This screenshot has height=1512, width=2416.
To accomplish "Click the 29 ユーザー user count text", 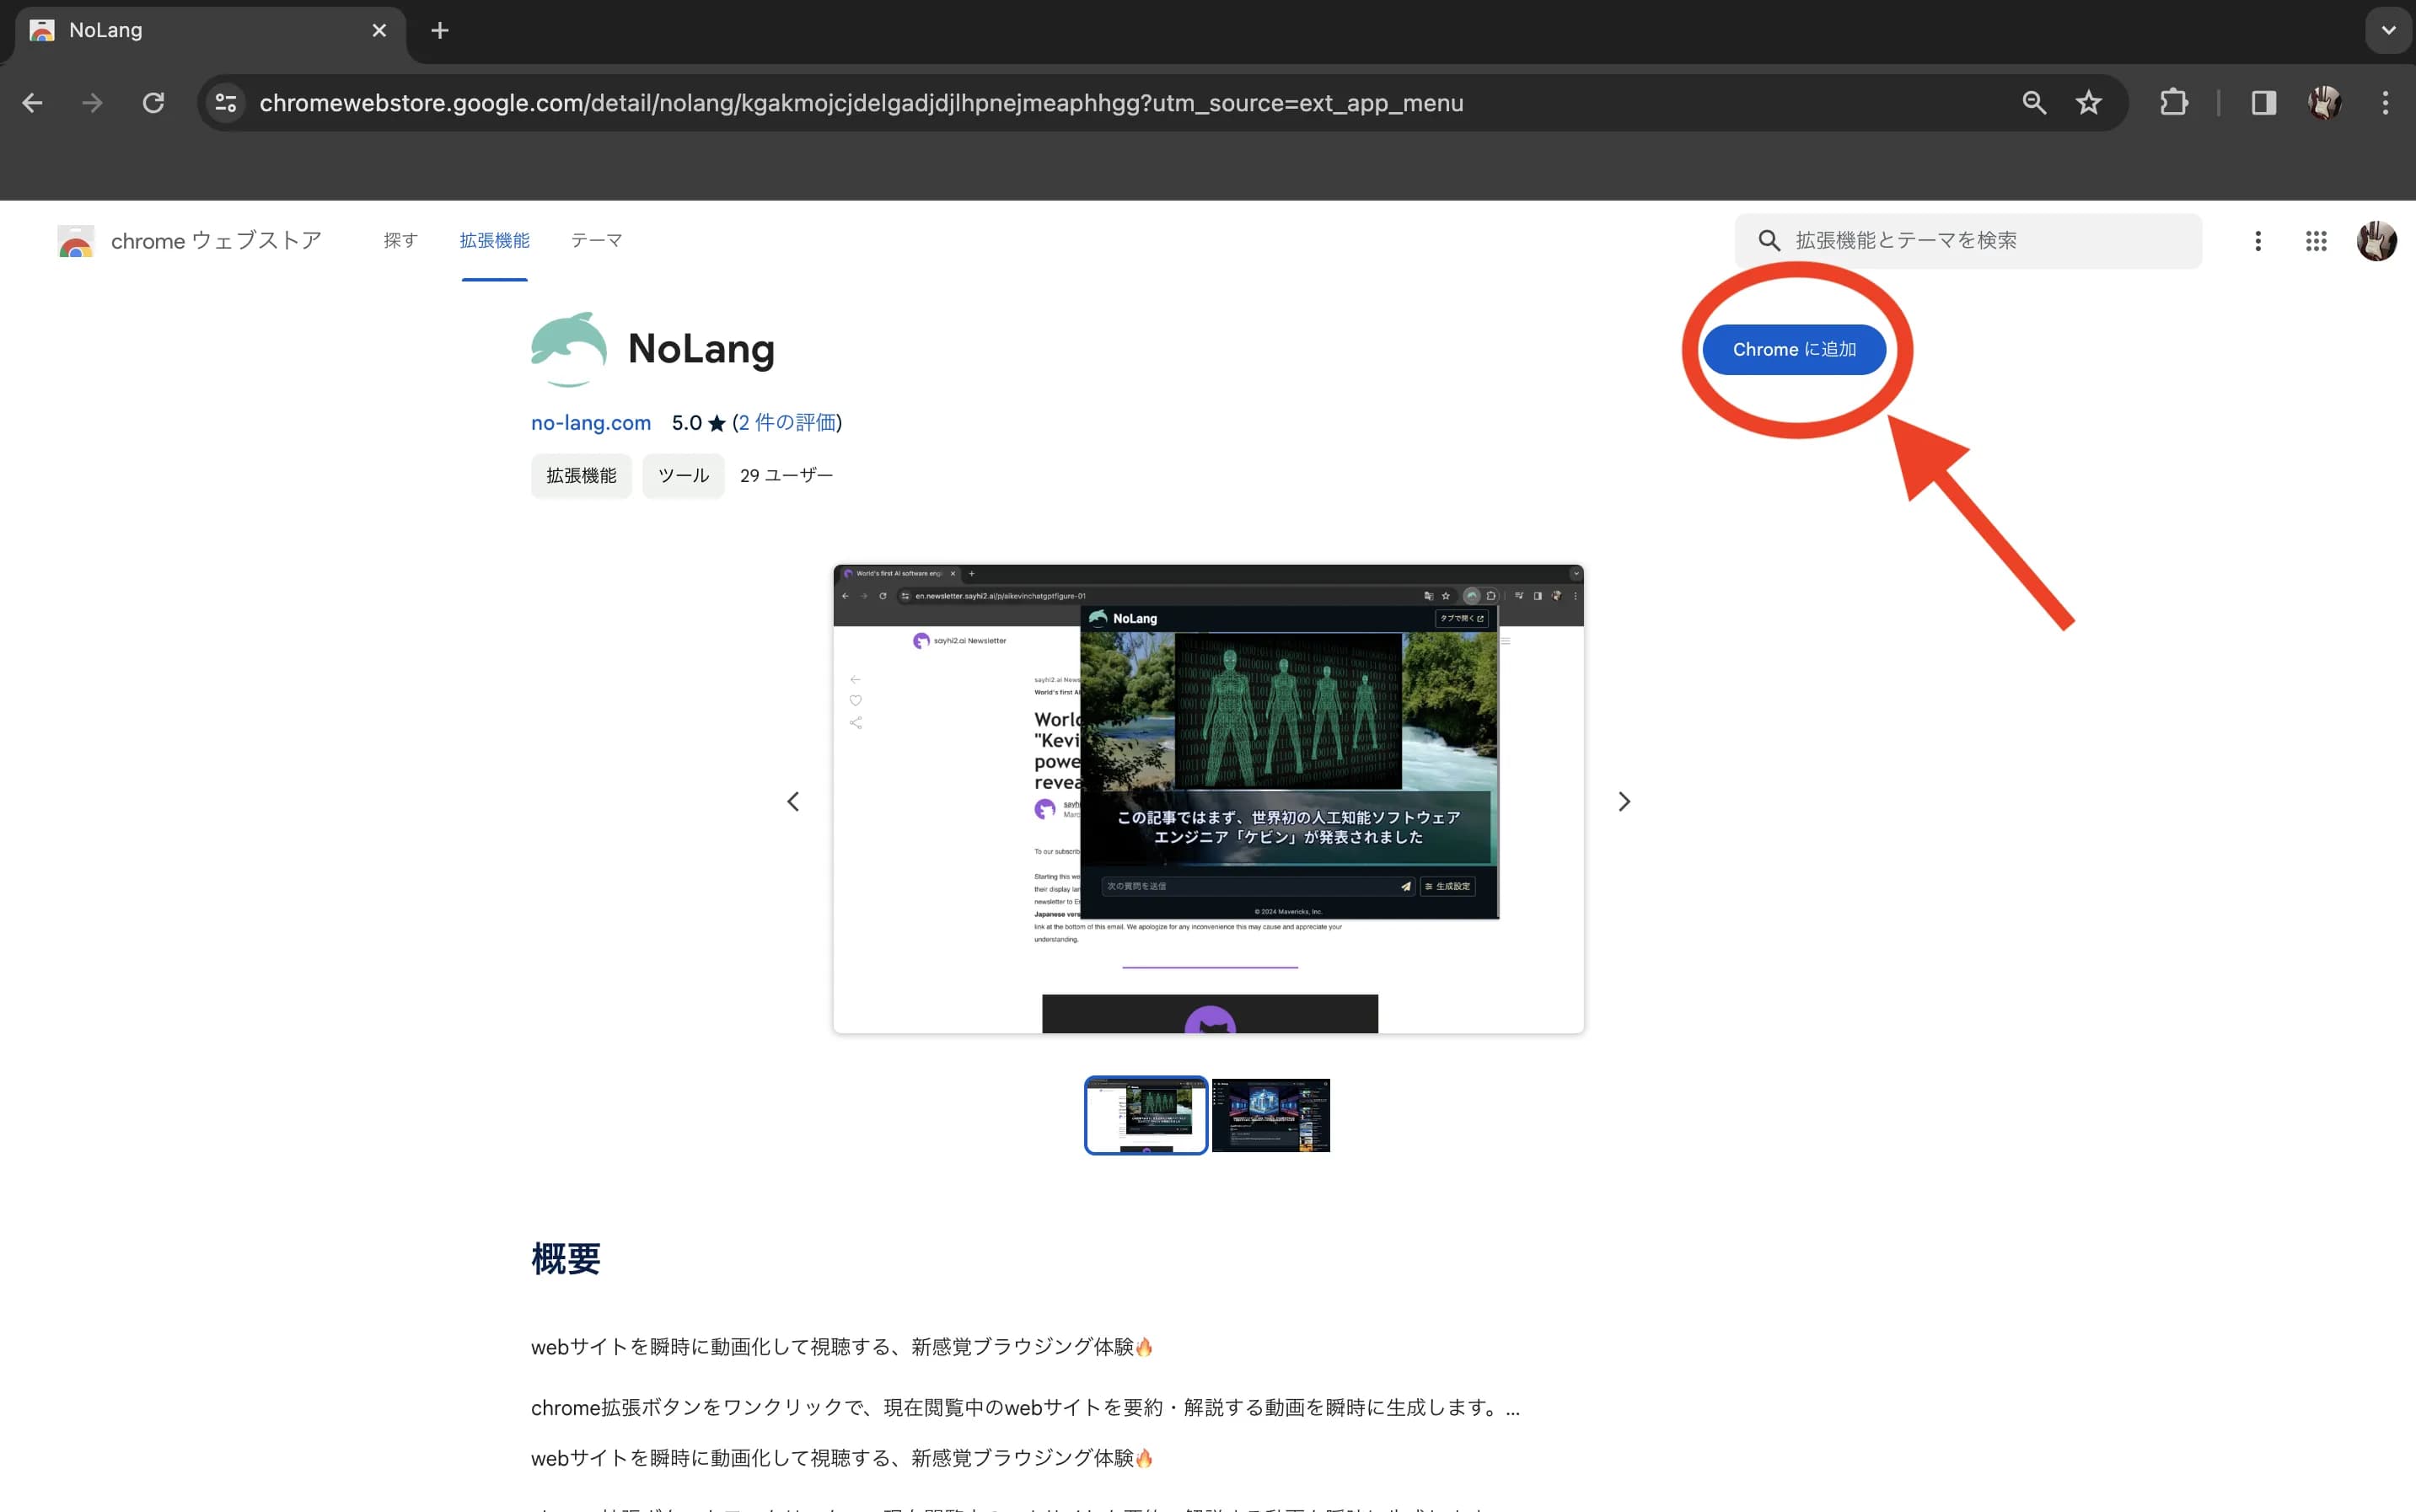I will tap(787, 476).
